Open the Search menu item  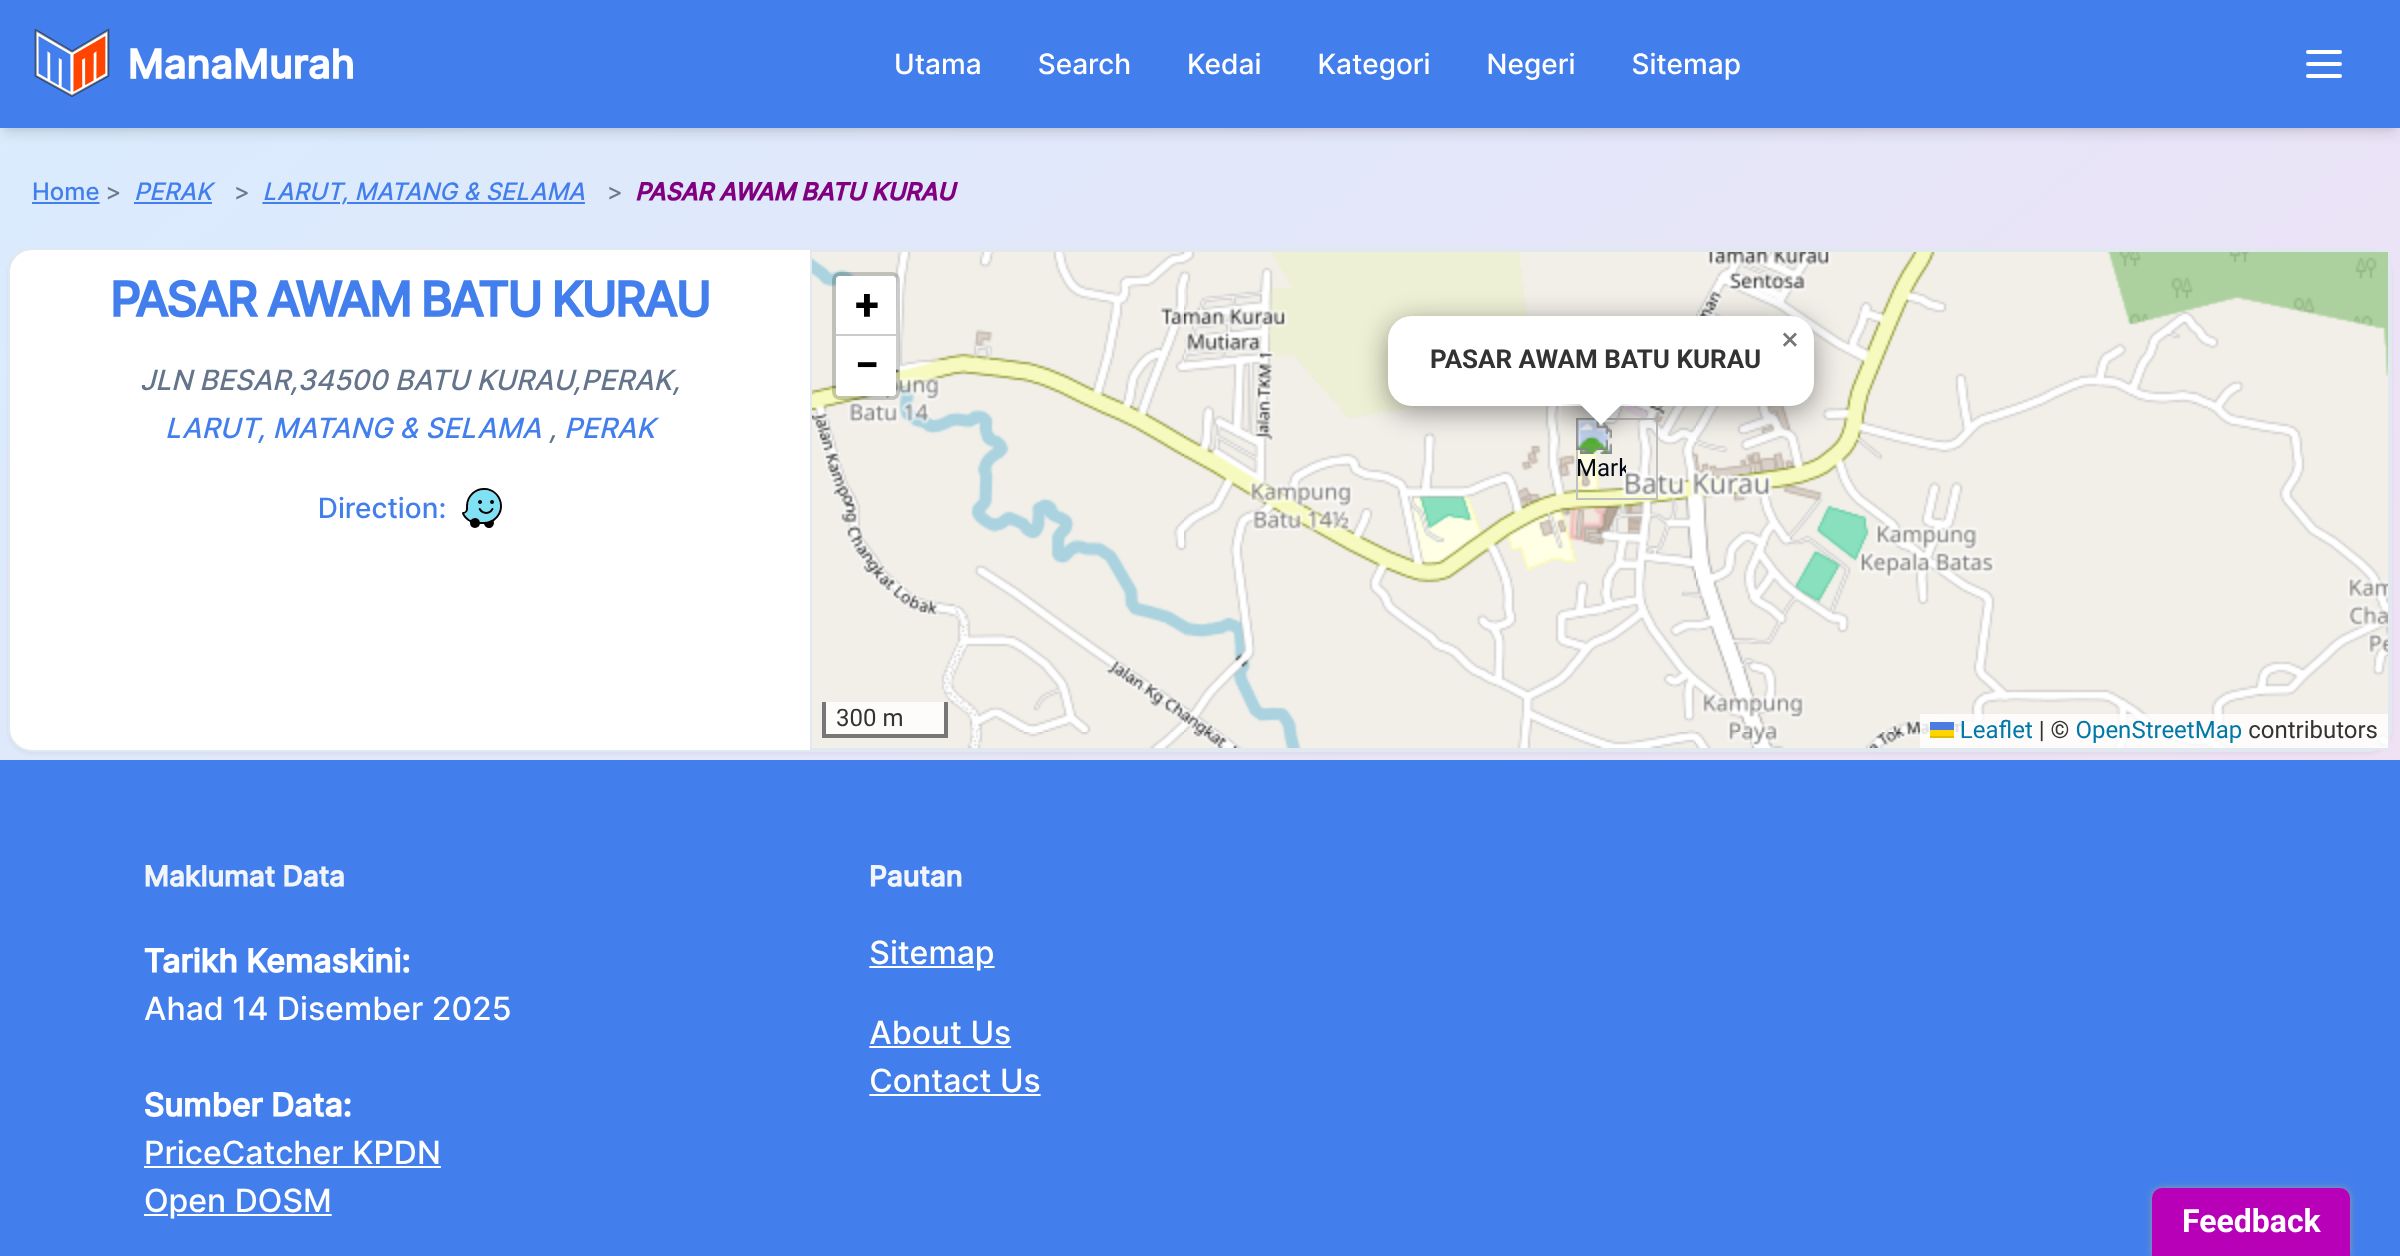click(1083, 64)
